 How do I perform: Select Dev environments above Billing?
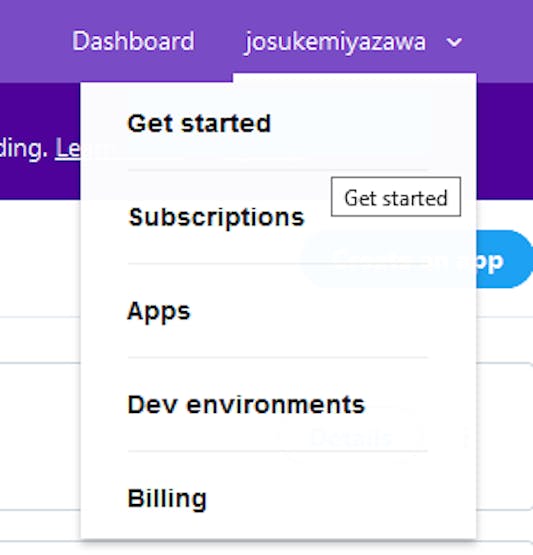(246, 405)
